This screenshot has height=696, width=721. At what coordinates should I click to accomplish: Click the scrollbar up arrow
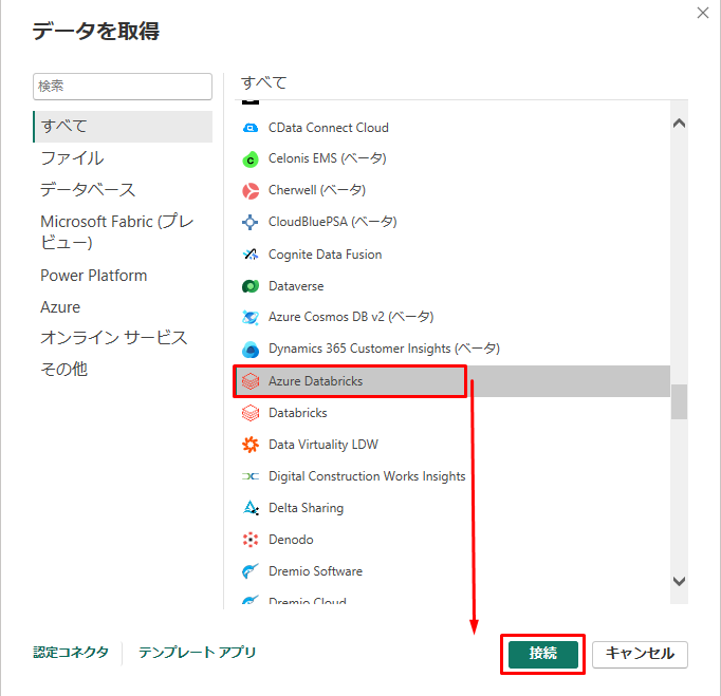click(679, 123)
